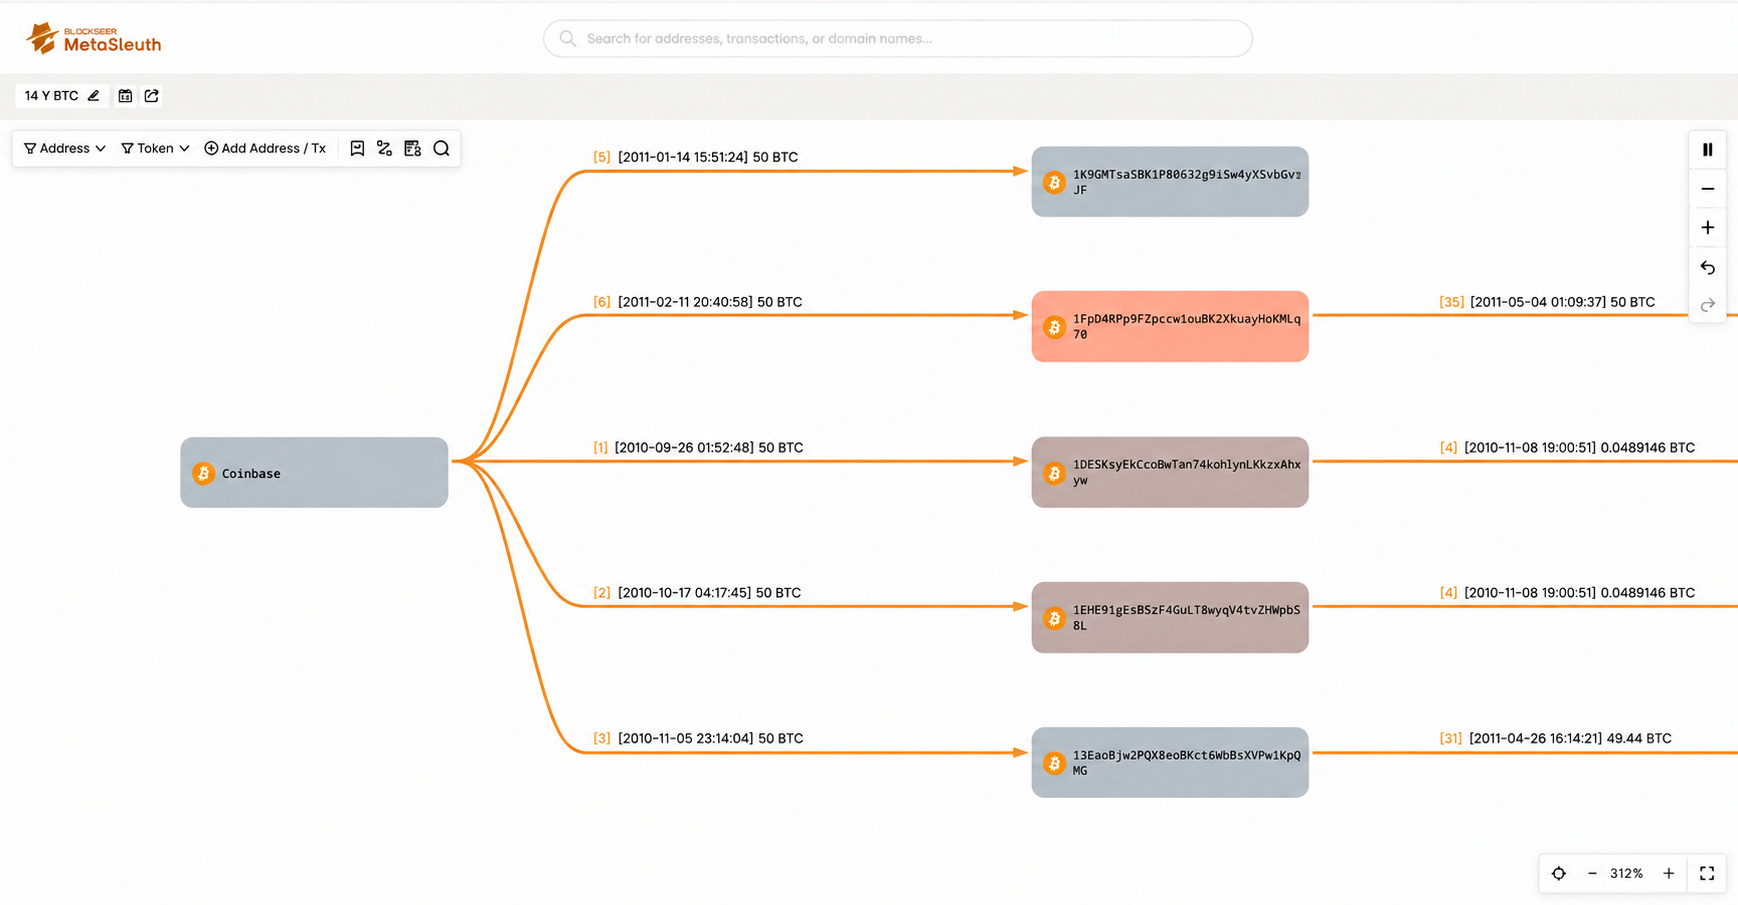Click the bookmark memo icon in toolbar
This screenshot has height=905, width=1738.
tap(357, 148)
